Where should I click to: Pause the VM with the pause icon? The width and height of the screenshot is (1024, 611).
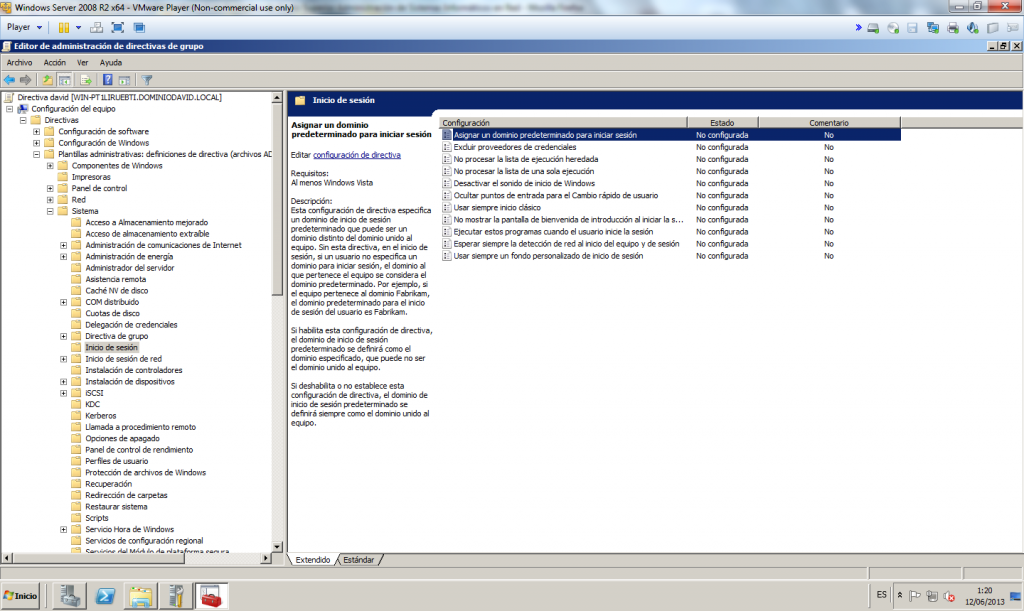click(x=64, y=27)
